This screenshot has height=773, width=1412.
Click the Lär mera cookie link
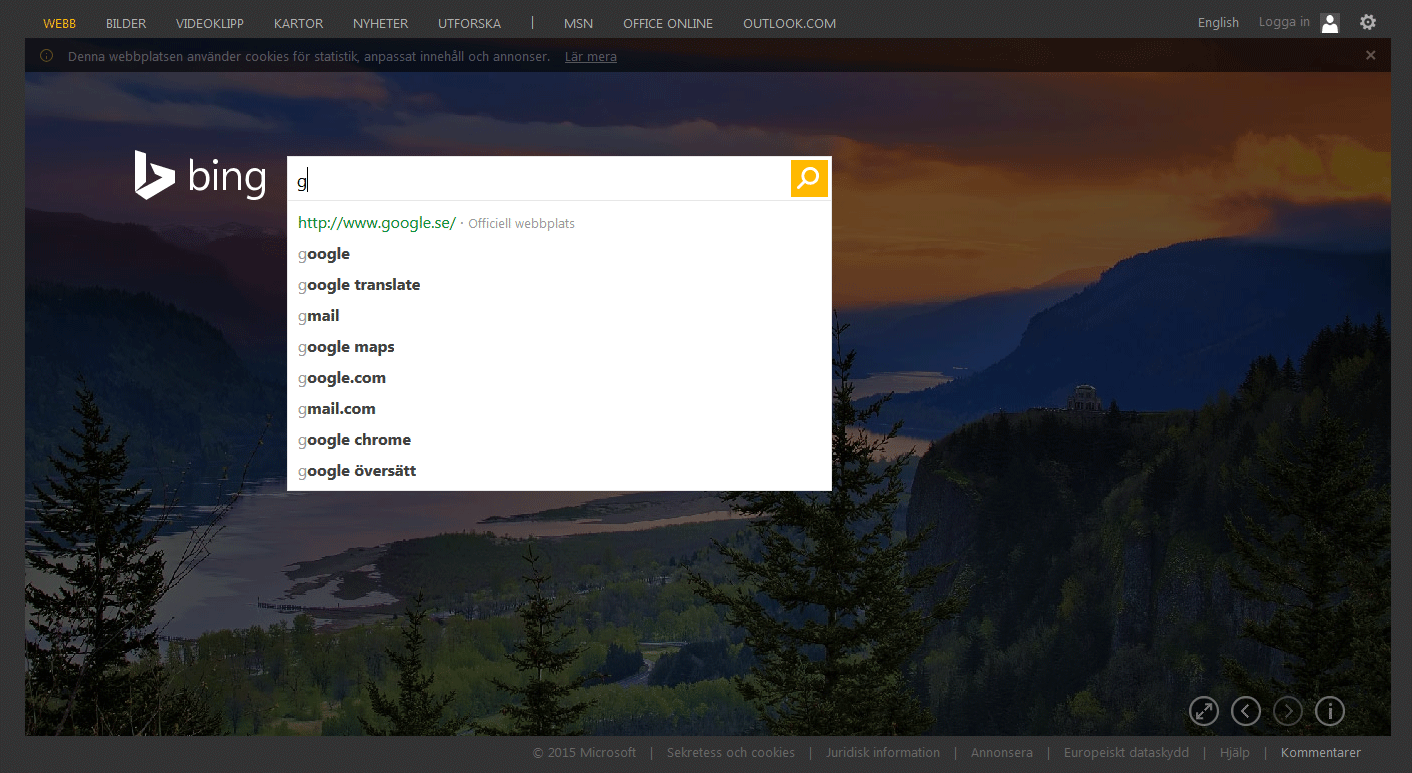591,56
